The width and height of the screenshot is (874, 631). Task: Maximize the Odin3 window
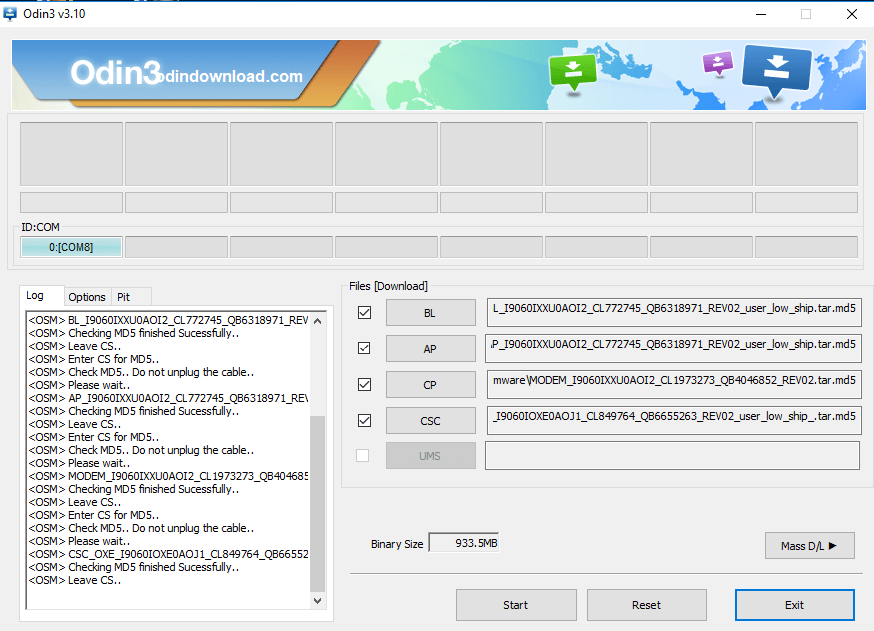806,14
